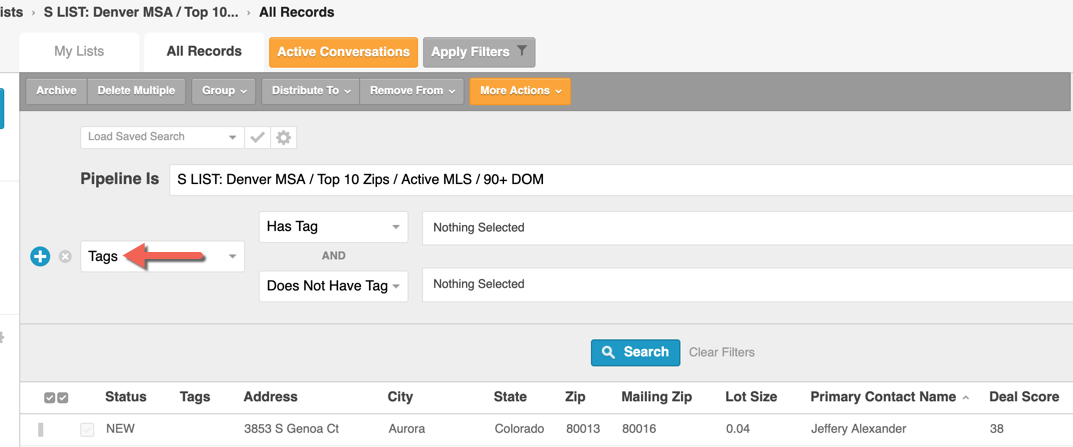Open the Active Conversations tab

[x=344, y=52]
